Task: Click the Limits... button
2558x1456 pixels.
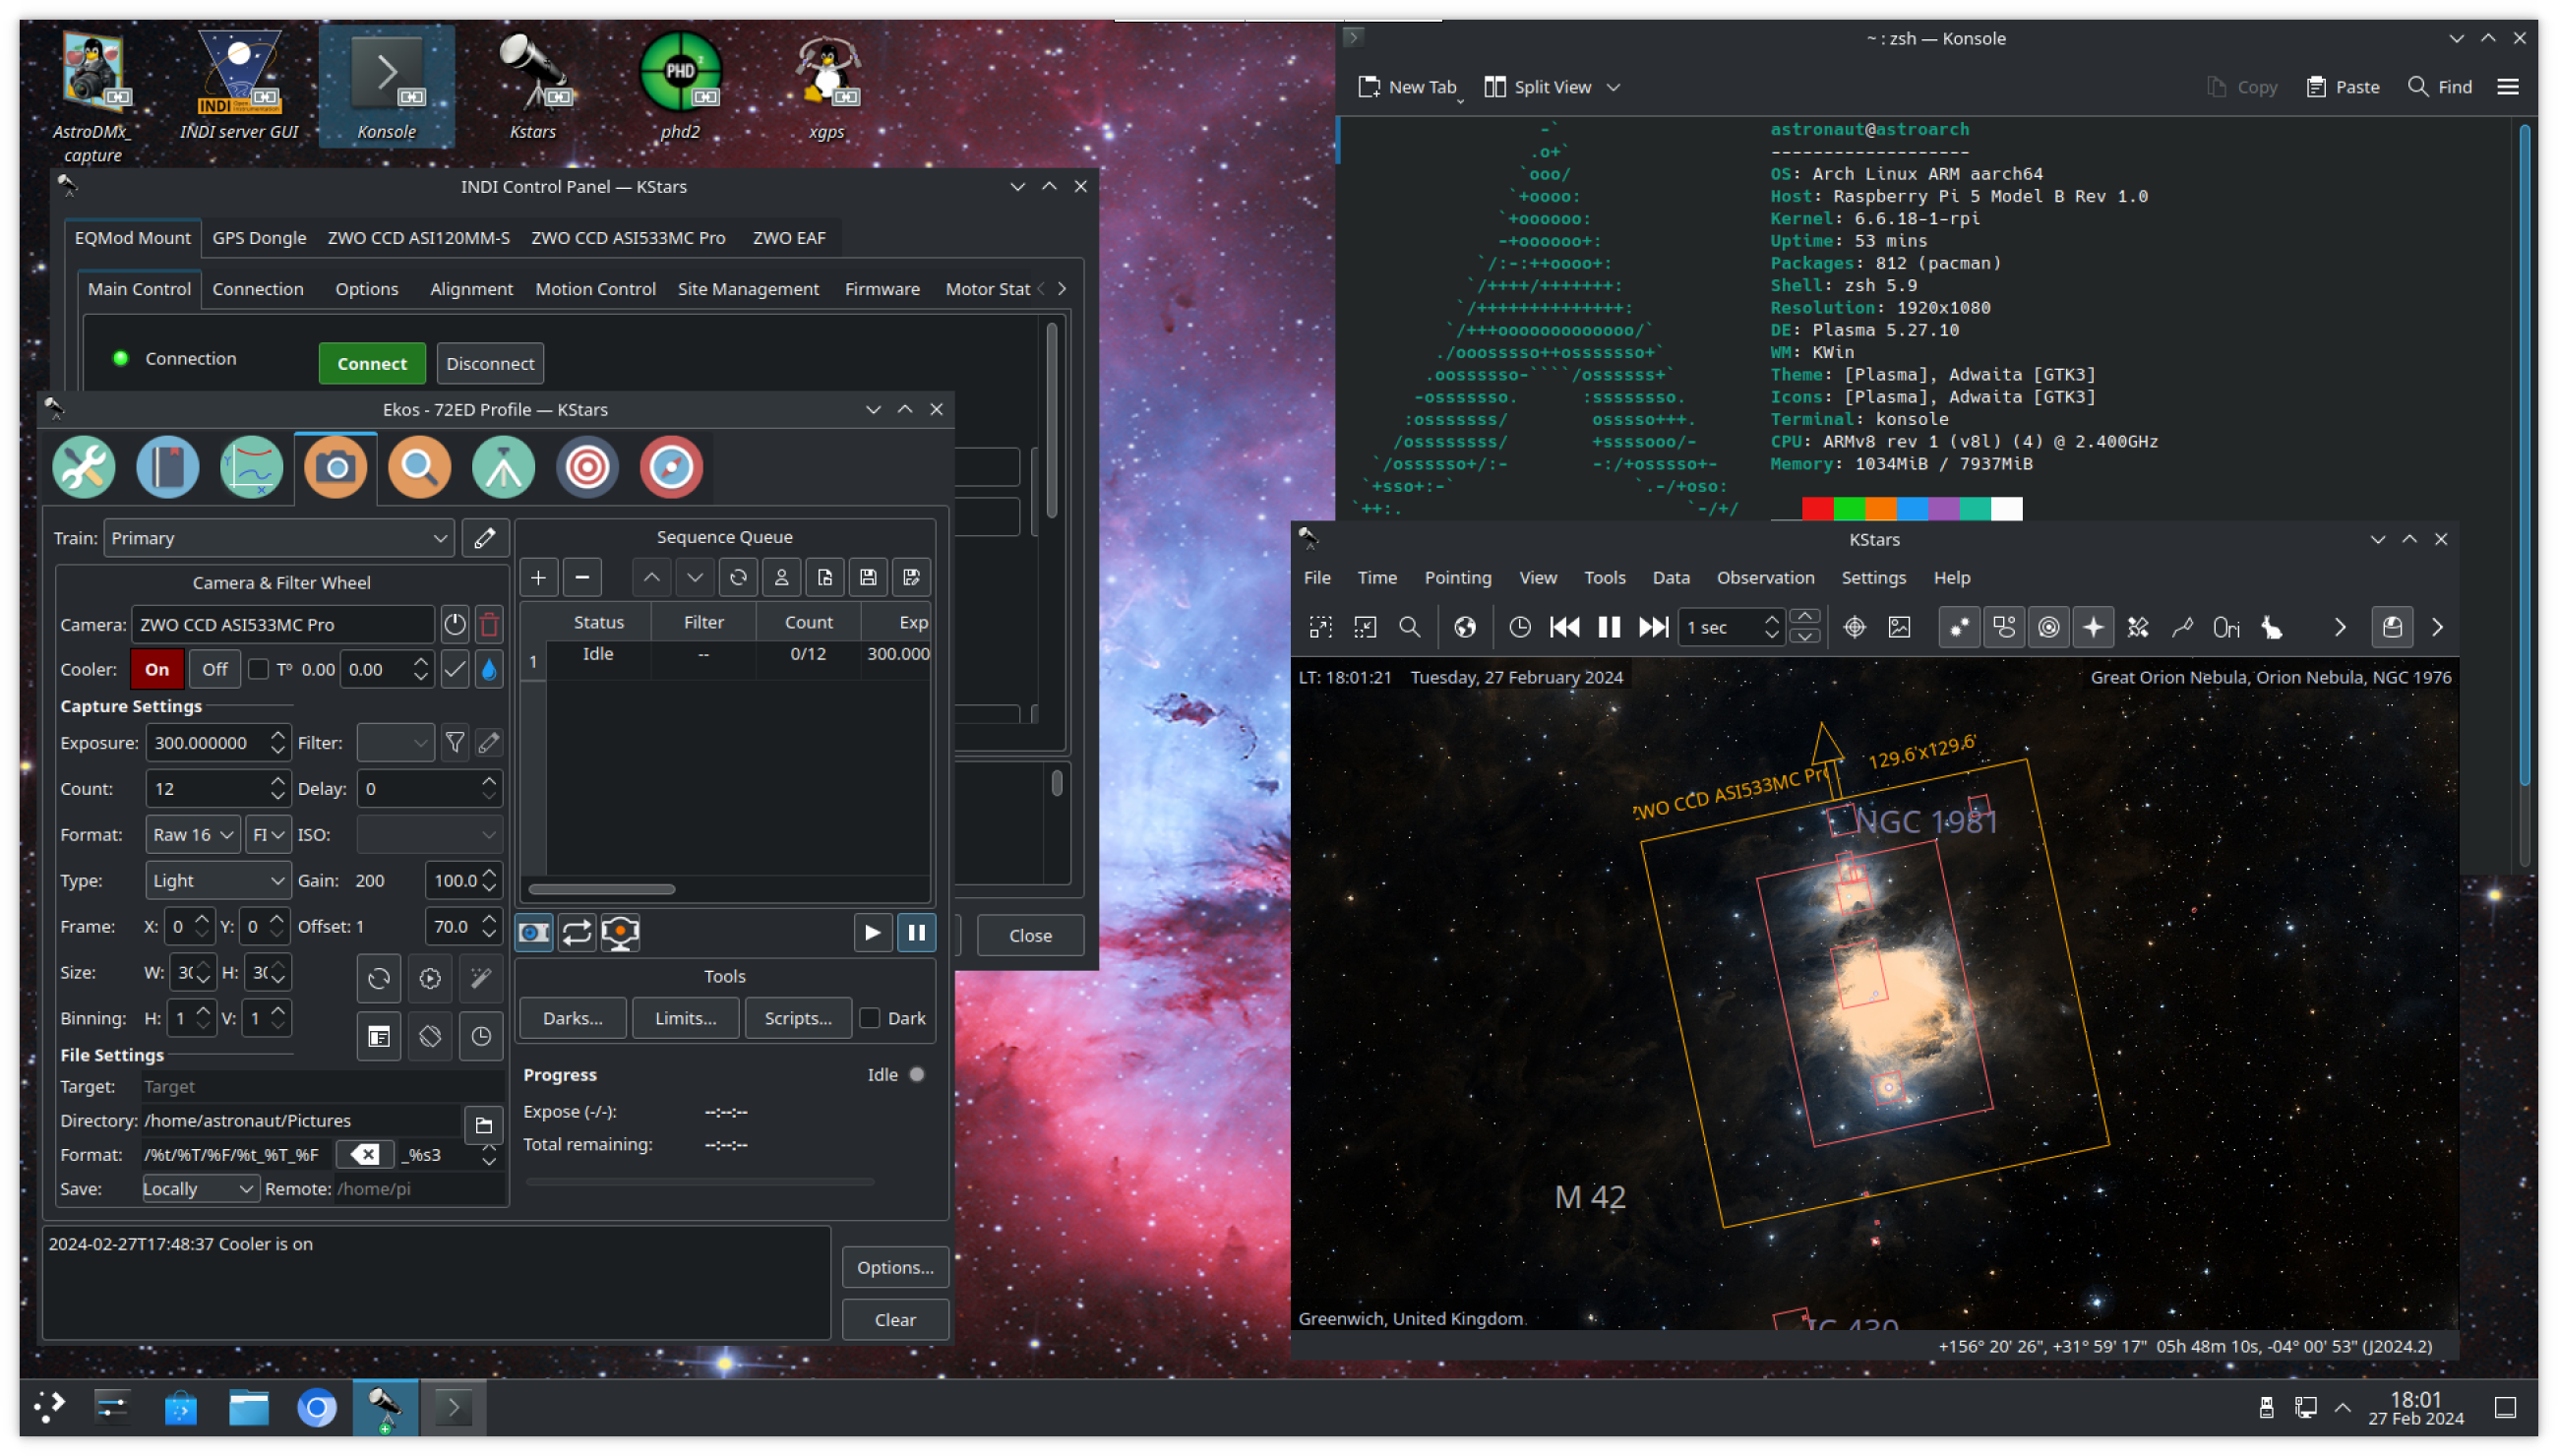Action: coord(685,1018)
